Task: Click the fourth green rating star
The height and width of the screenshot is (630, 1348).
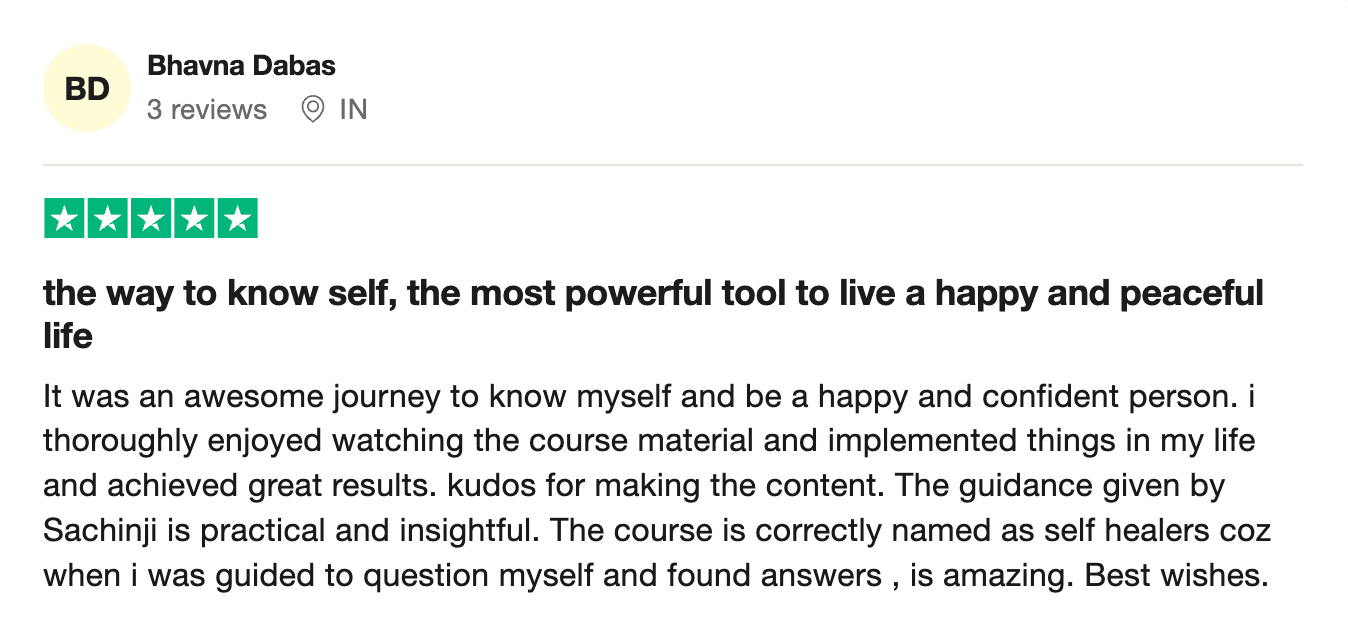Action: pos(194,219)
